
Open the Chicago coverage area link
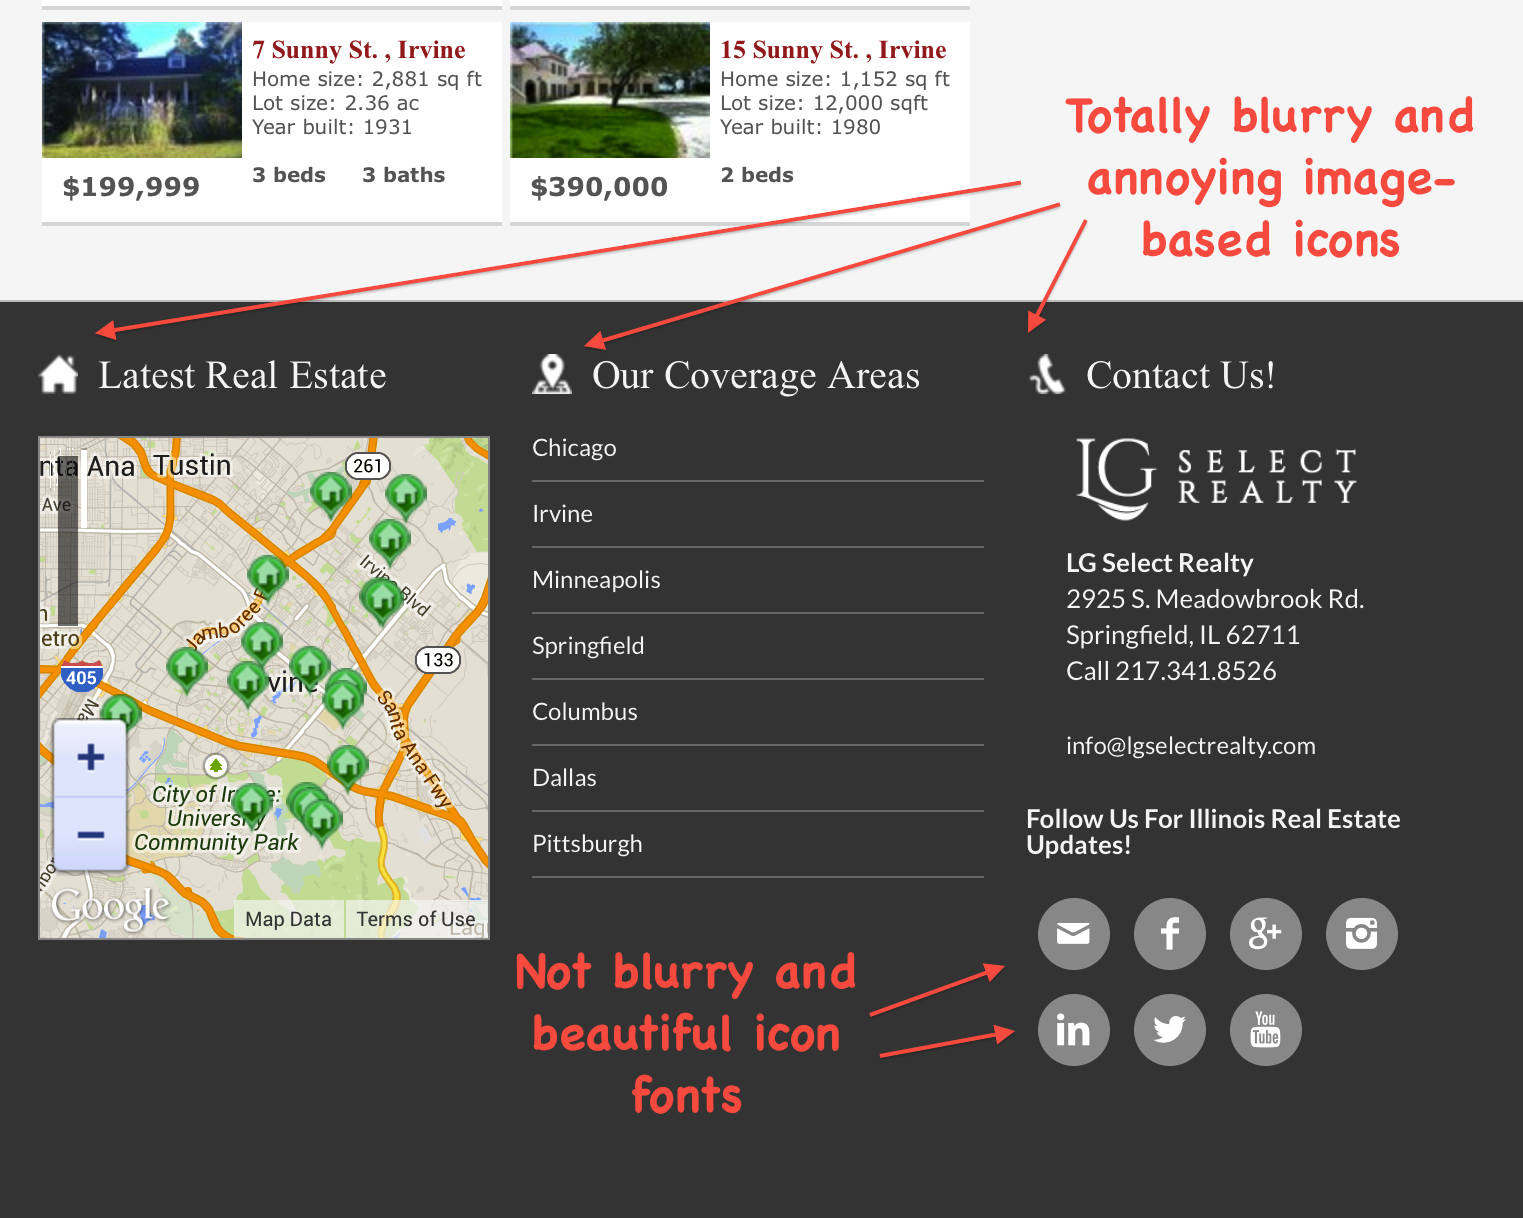(574, 448)
